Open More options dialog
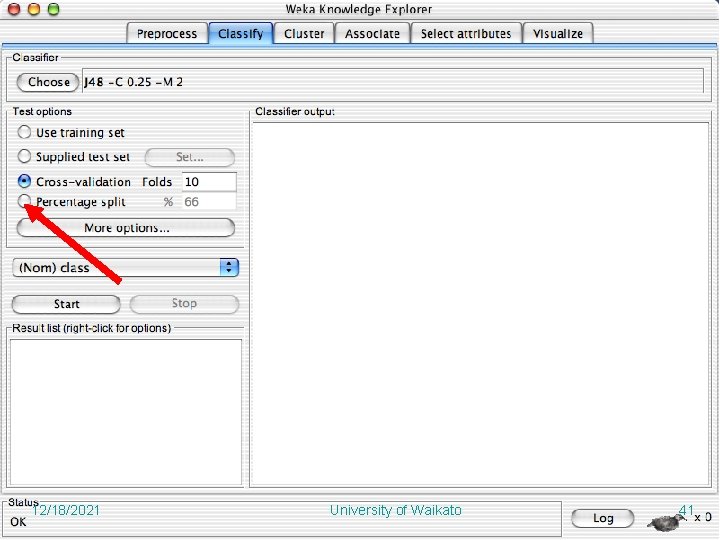Image resolution: width=720 pixels, height=540 pixels. tap(126, 228)
